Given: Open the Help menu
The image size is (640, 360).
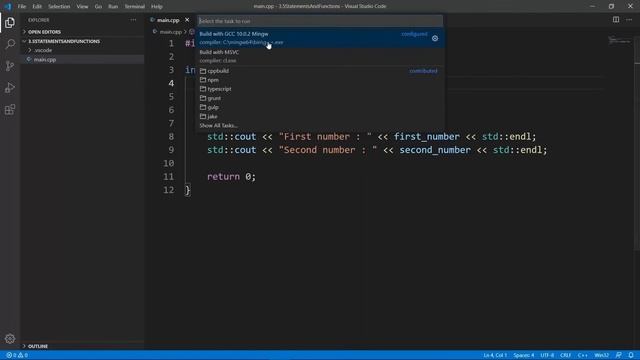Looking at the screenshot, I should 157,7.
